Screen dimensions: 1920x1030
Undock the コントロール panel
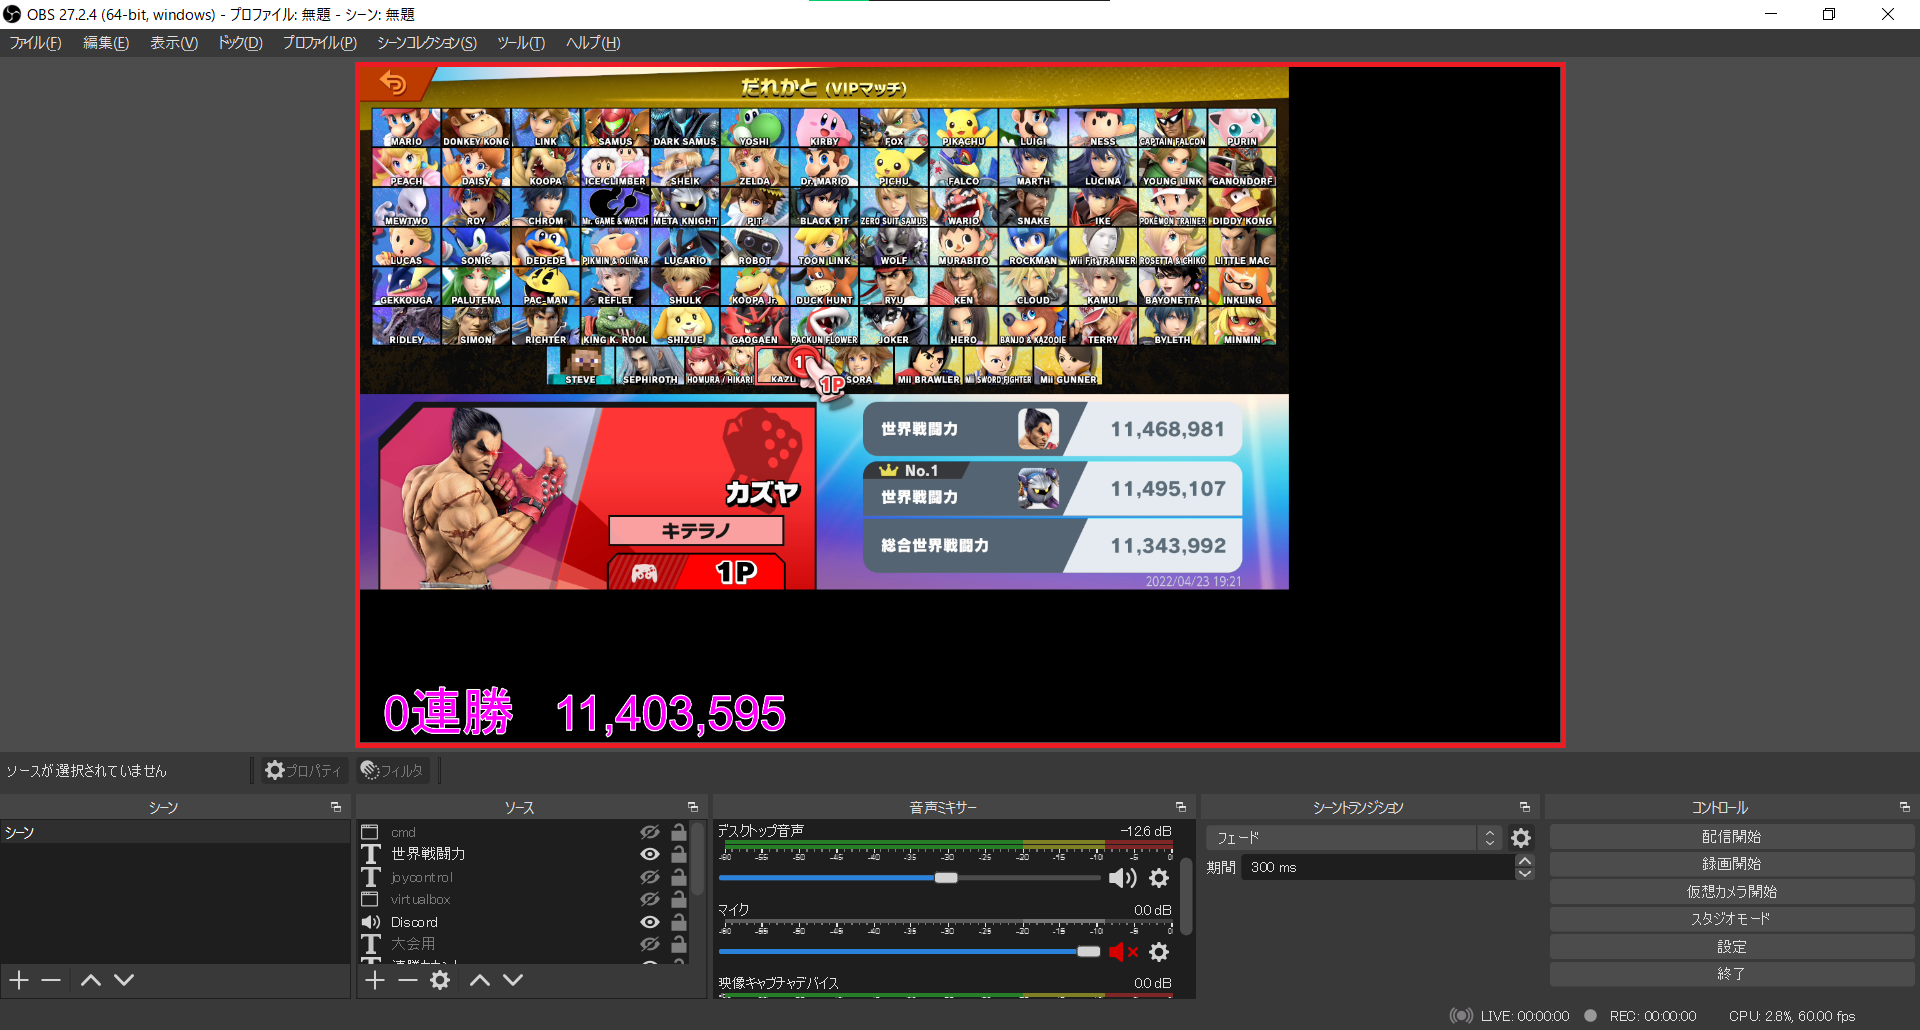(x=1905, y=807)
